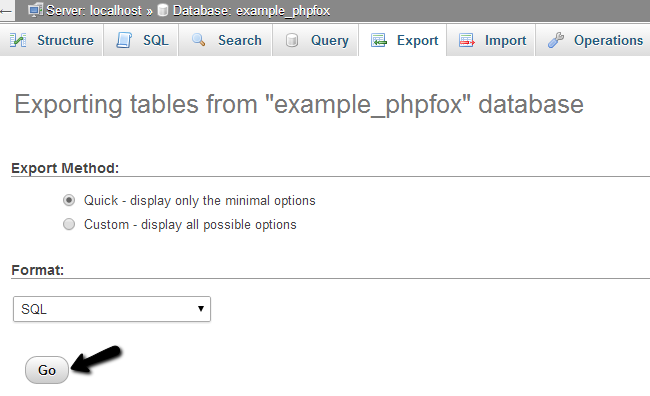Click the Import tab icon
Viewport: 650px width, 396px height.
click(x=467, y=40)
